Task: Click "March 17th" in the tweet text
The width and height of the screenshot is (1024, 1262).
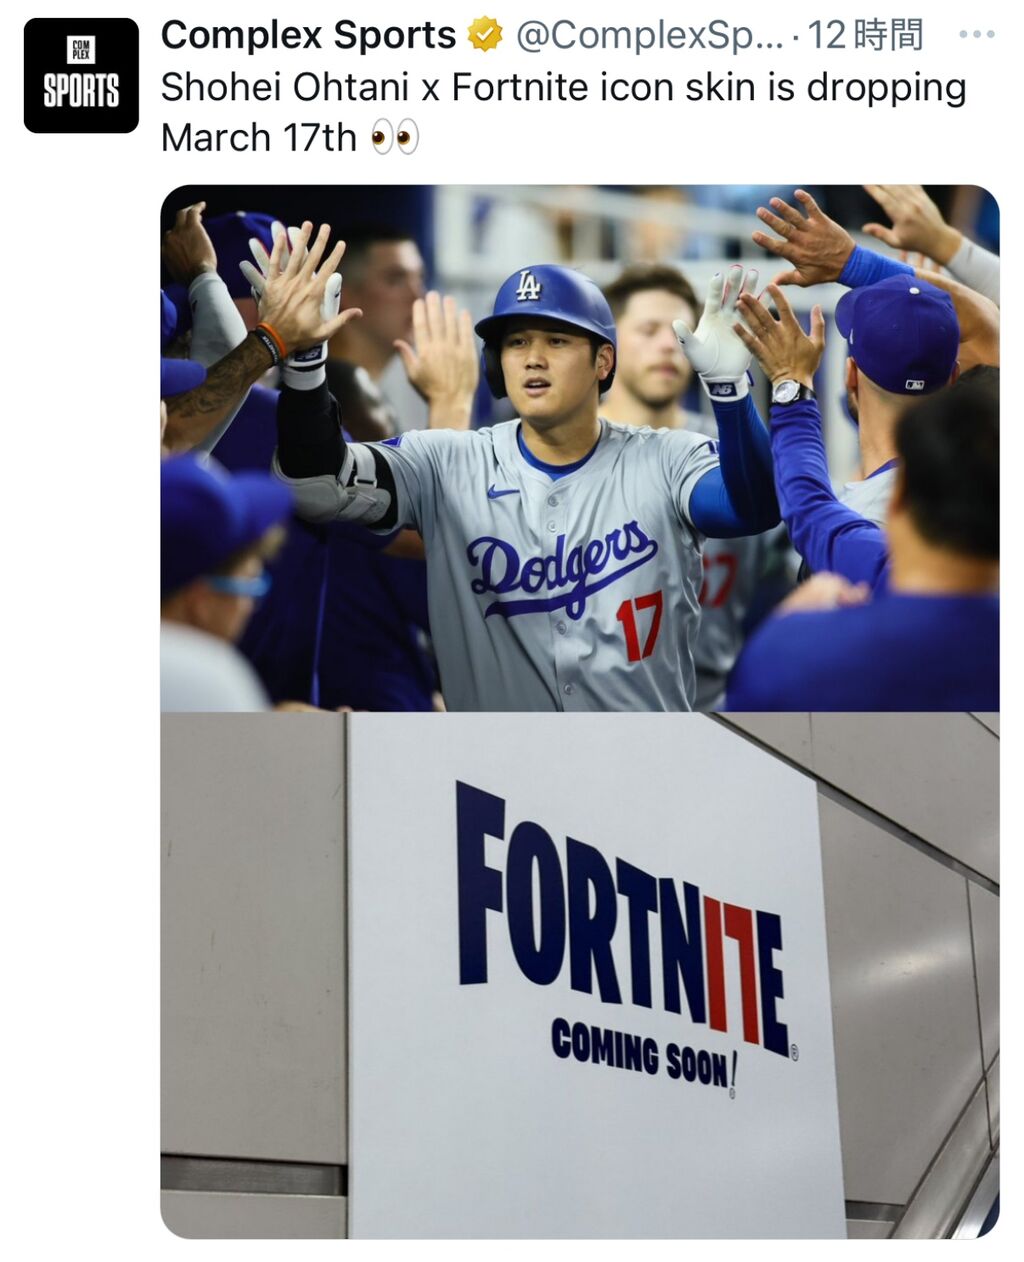Action: 258,138
